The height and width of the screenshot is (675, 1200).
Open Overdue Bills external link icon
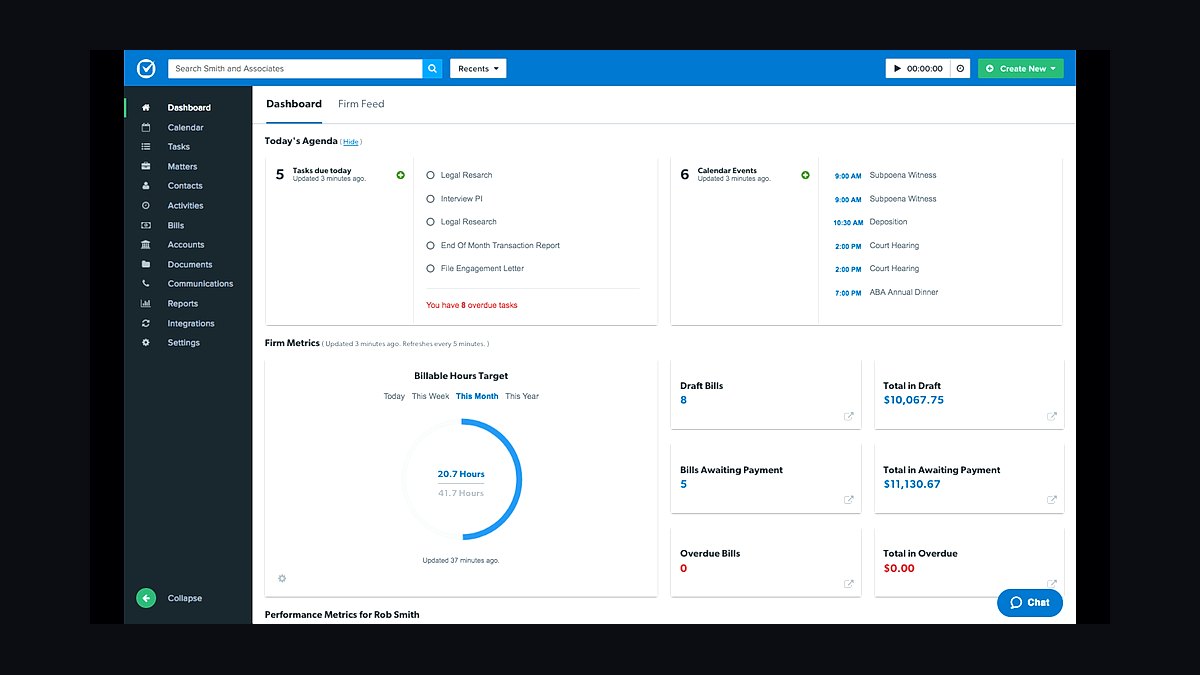click(x=849, y=584)
